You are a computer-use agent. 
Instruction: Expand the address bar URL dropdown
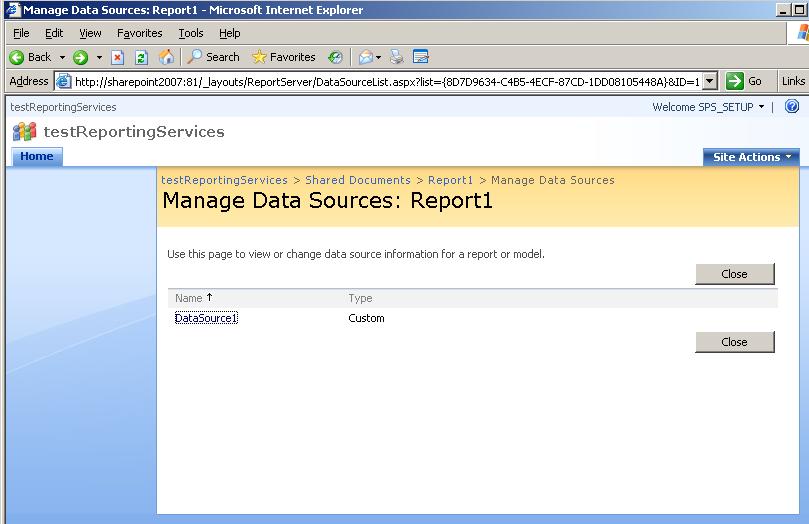(x=710, y=81)
